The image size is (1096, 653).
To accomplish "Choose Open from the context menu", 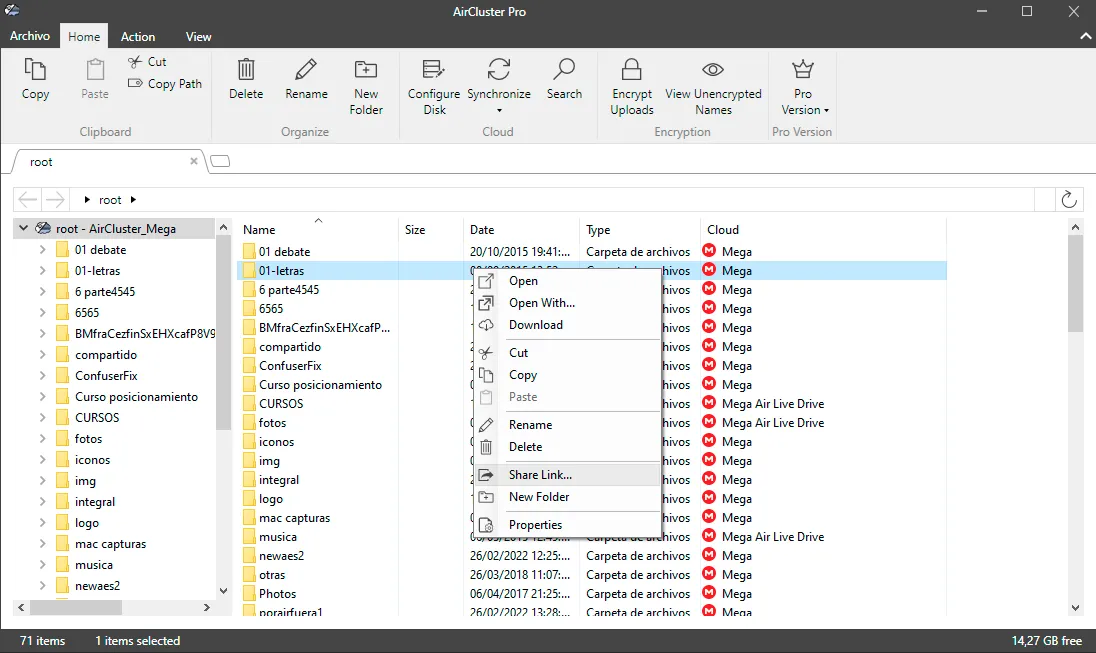I will click(x=567, y=280).
